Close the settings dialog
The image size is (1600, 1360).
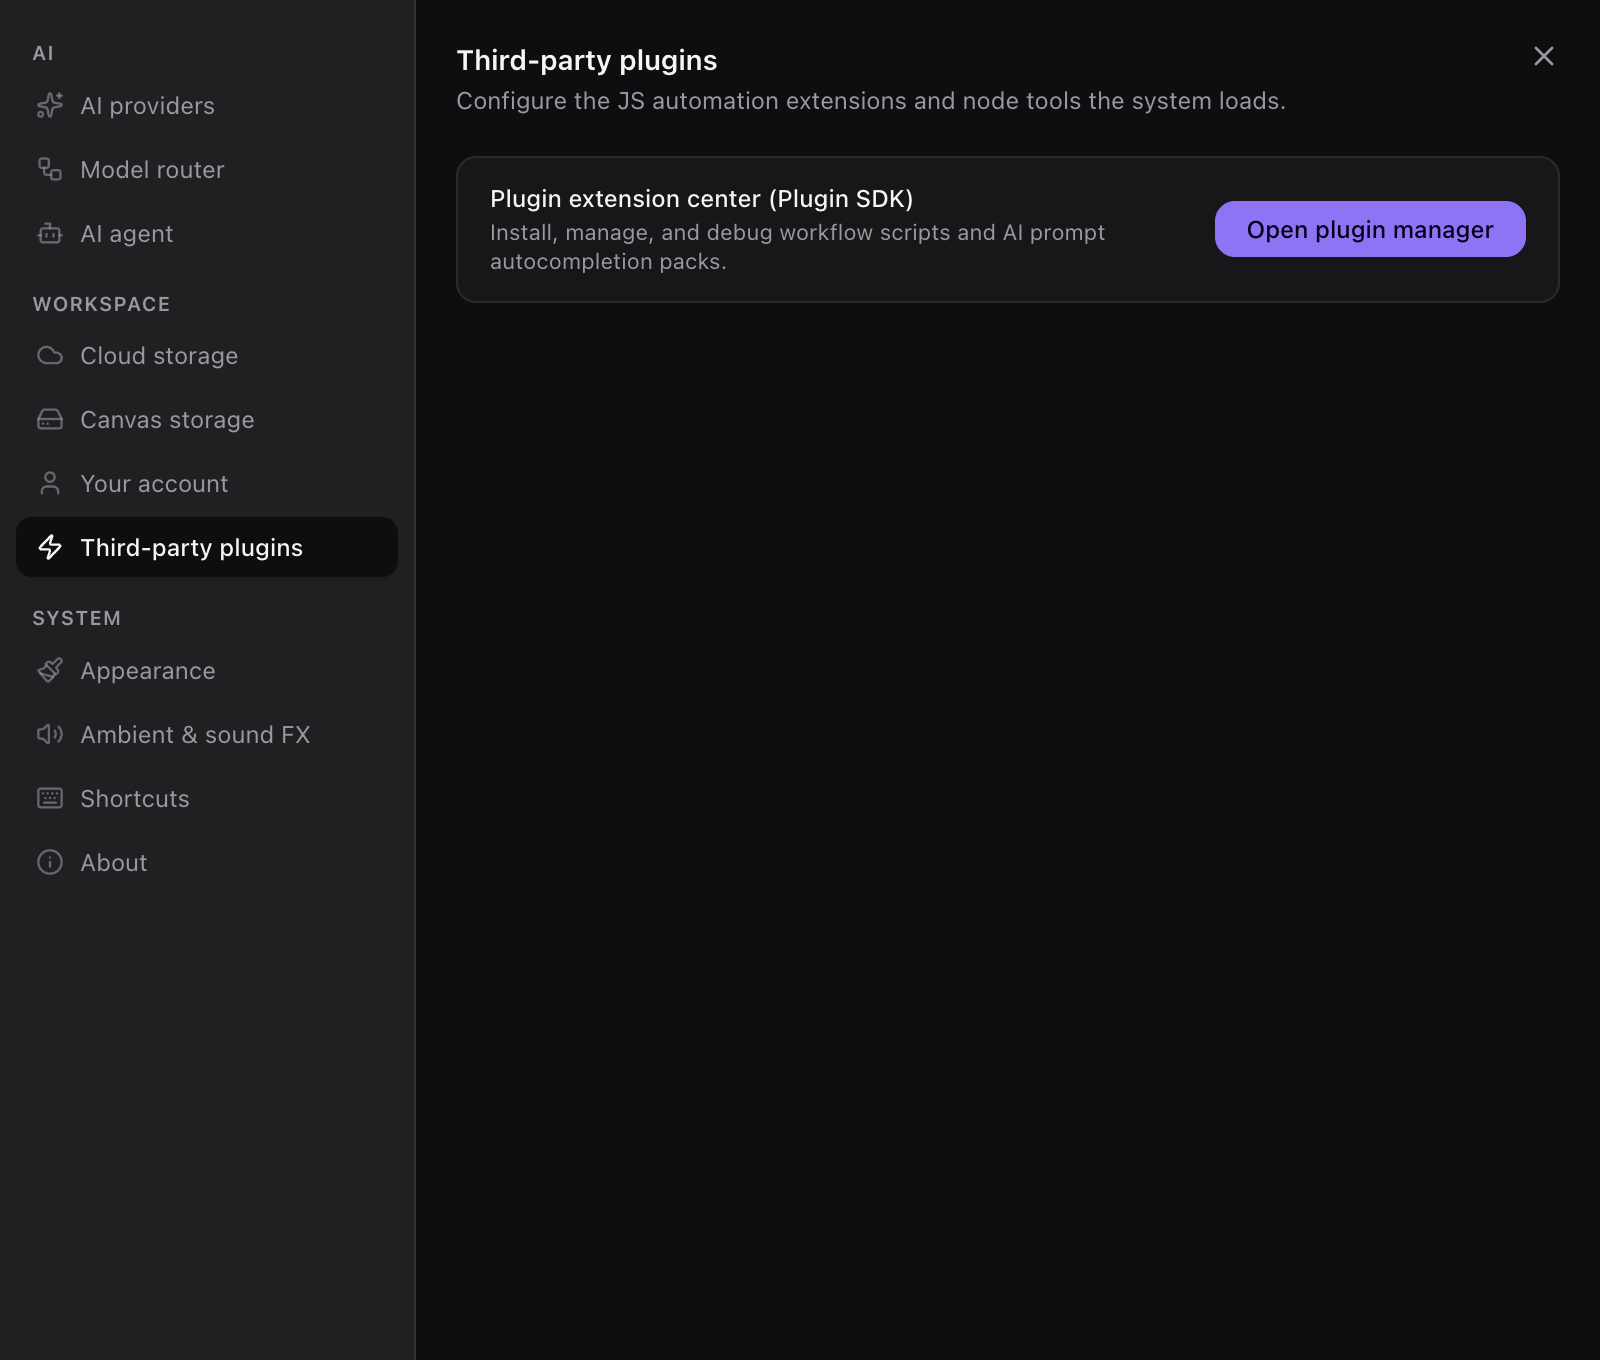point(1544,56)
